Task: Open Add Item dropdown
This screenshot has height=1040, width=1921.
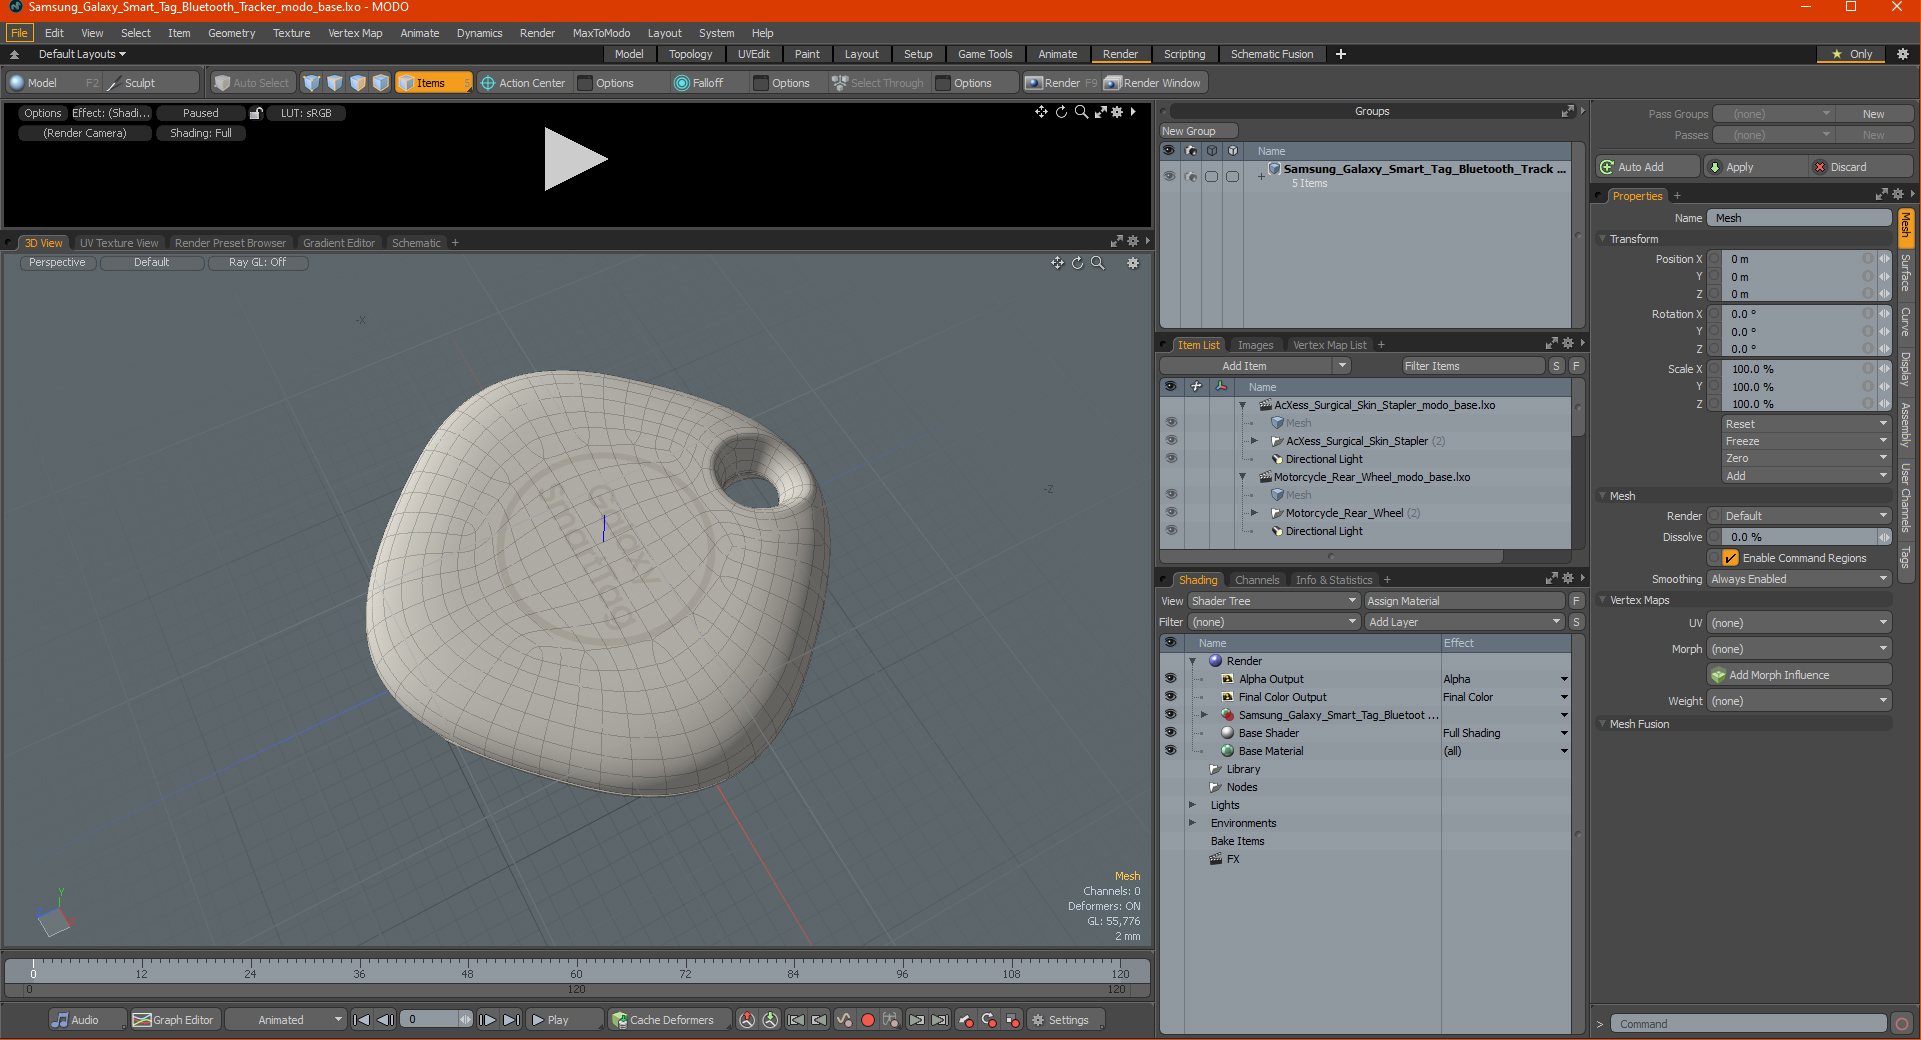Action: (1256, 366)
